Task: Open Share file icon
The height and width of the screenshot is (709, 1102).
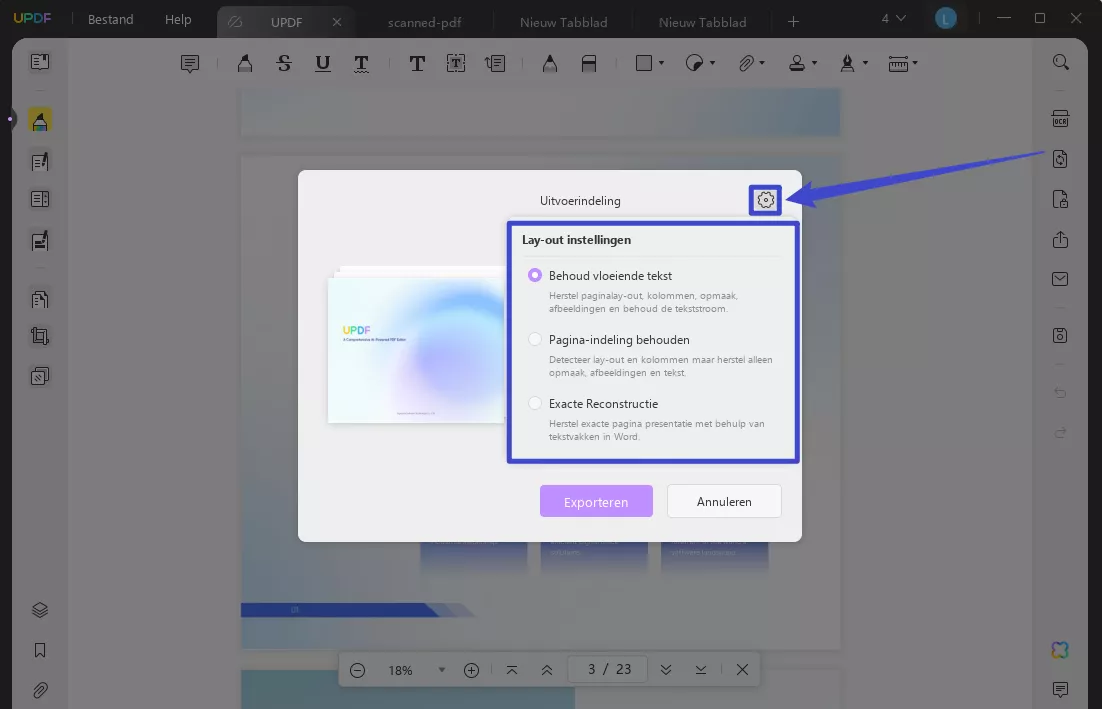Action: (x=1061, y=240)
